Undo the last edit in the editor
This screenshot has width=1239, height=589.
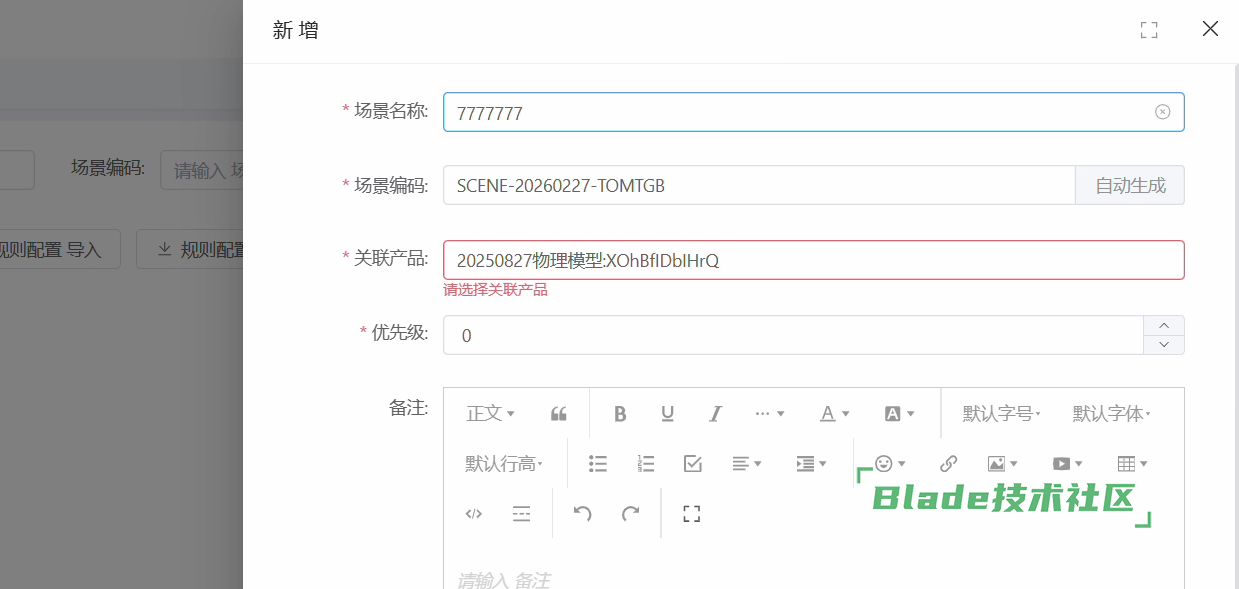(581, 513)
